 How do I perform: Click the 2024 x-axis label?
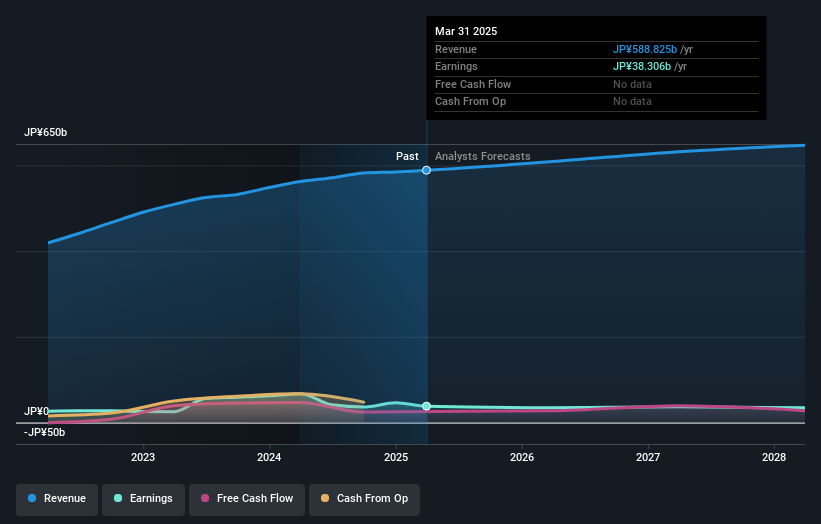(269, 457)
